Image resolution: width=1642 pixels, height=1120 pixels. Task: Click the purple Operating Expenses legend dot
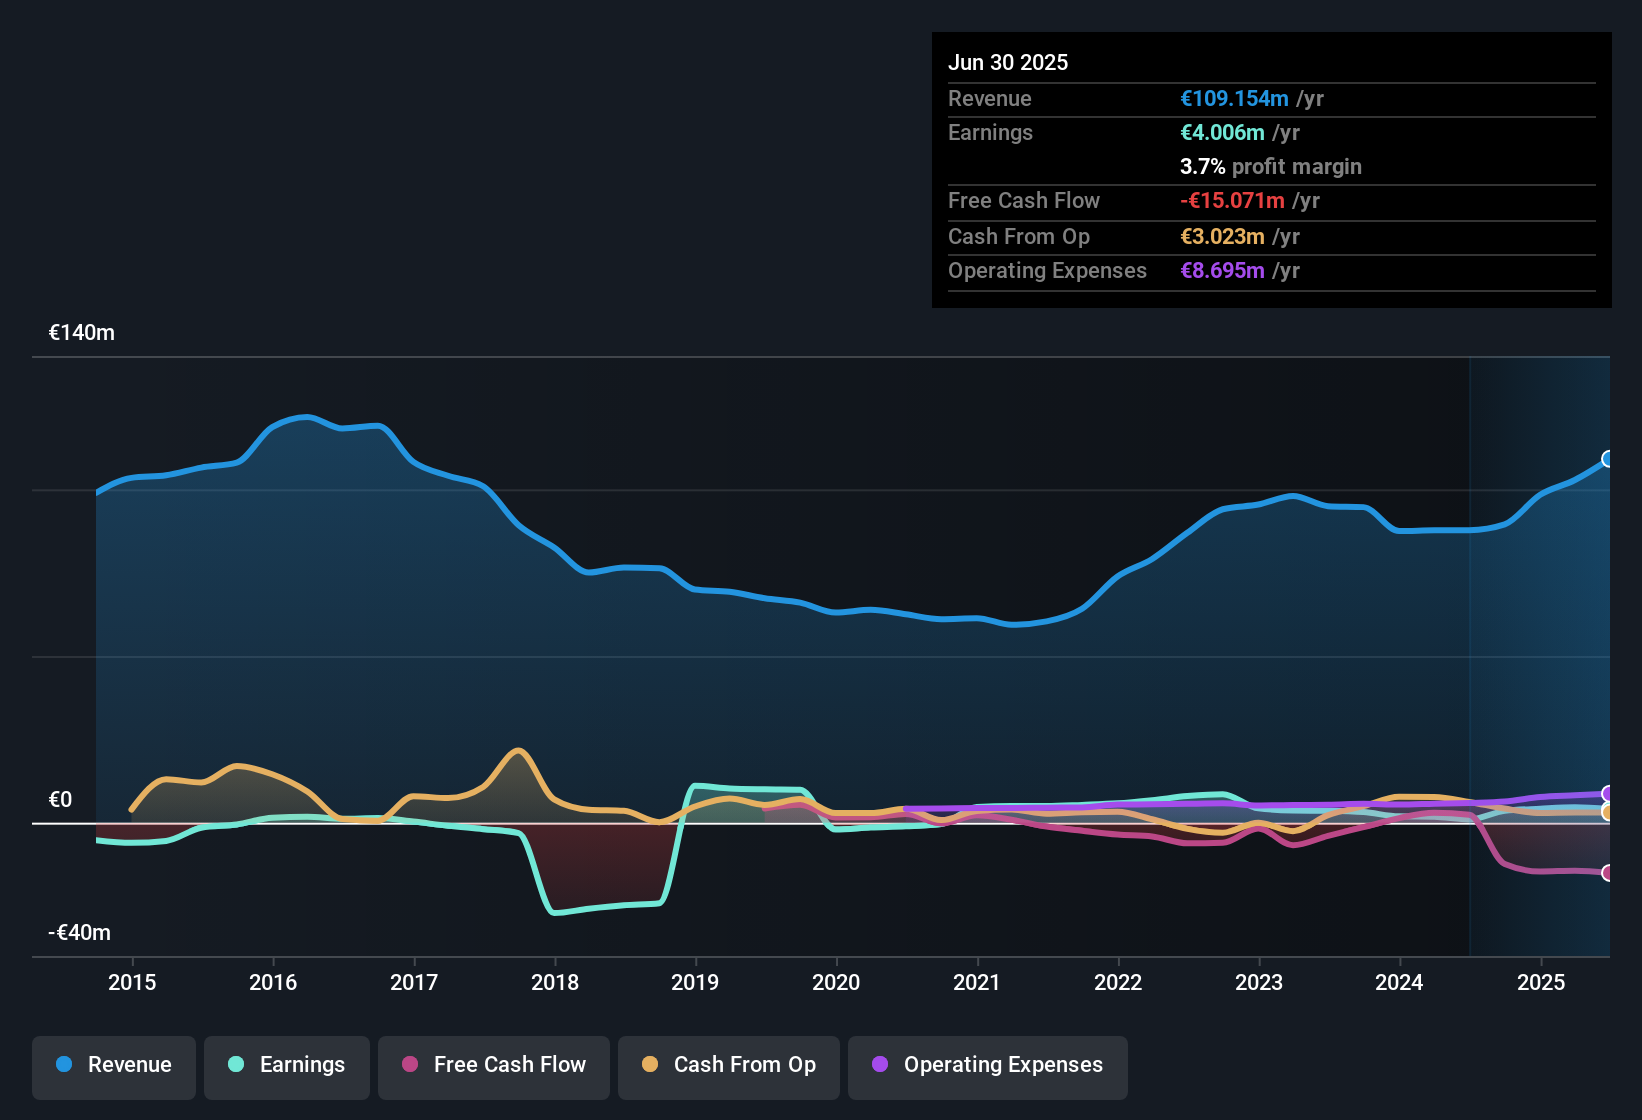click(x=880, y=1065)
